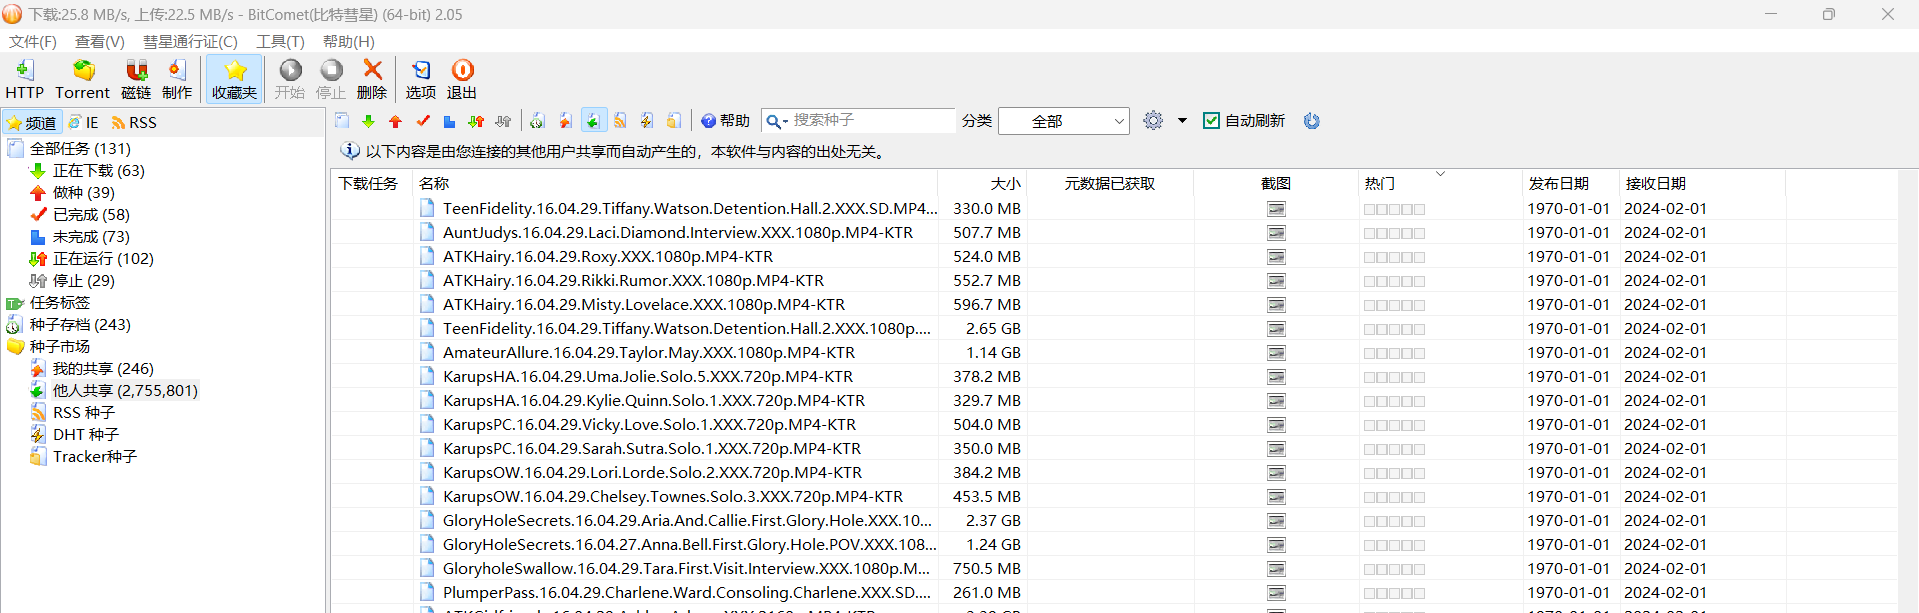Open 选项 options from the toolbar
The height and width of the screenshot is (613, 1919).
[421, 79]
